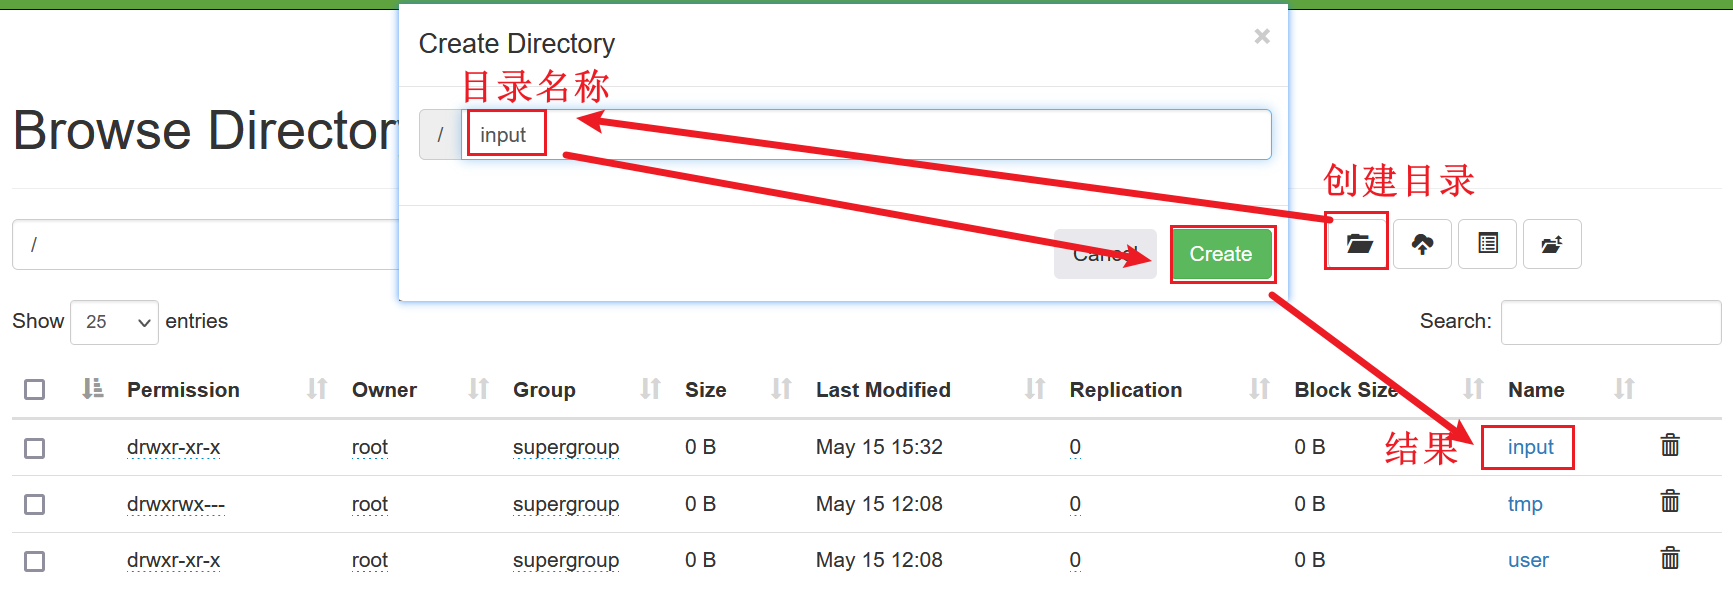This screenshot has height=592, width=1733.
Task: Click the create directory folder icon
Action: [1358, 244]
